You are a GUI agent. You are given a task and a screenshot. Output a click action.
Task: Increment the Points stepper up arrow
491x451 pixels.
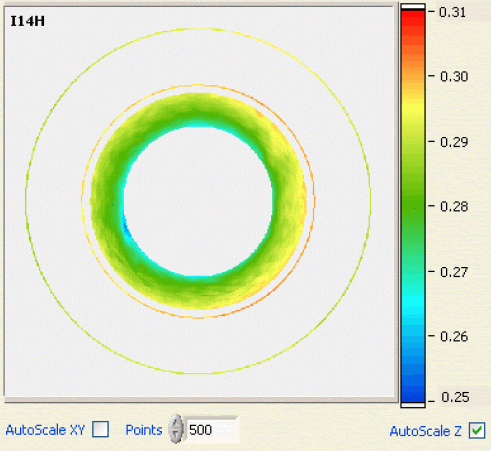tap(176, 423)
